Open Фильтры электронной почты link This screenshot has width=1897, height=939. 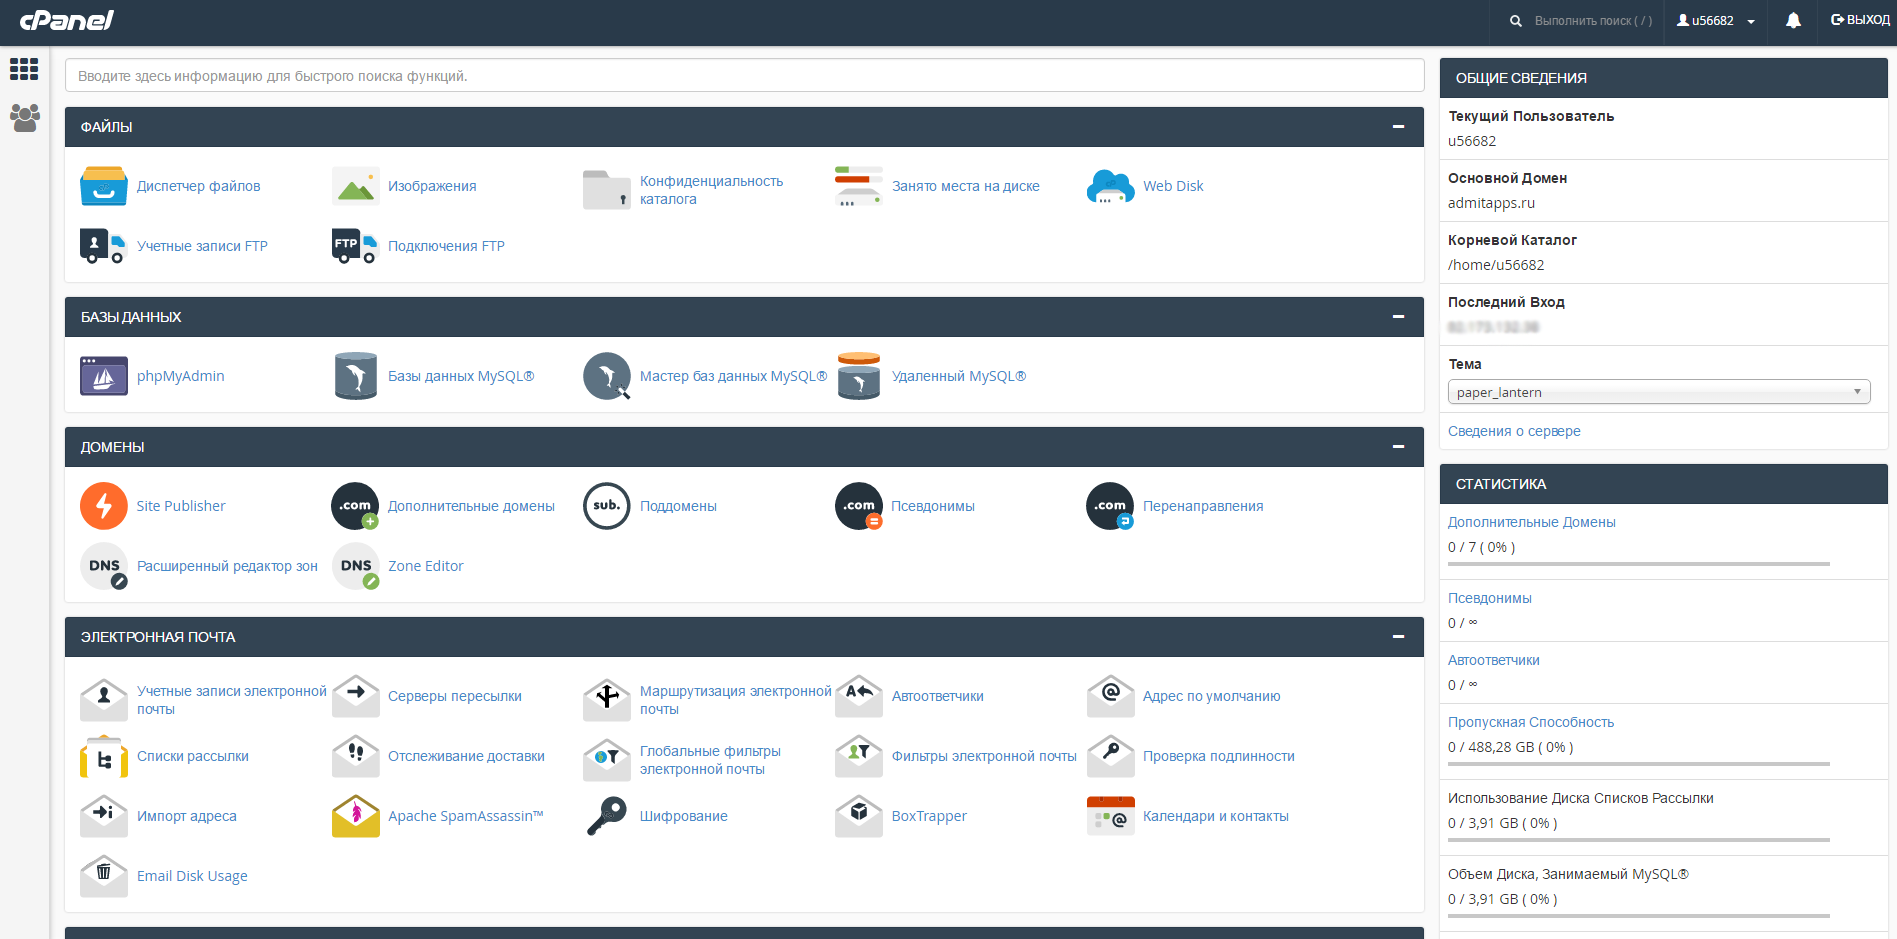pos(984,756)
